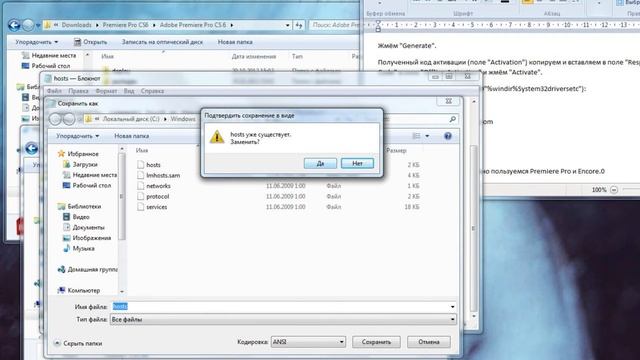Open Notepad's Вид menu
Image resolution: width=640 pixels, height=360 pixels.
(129, 91)
